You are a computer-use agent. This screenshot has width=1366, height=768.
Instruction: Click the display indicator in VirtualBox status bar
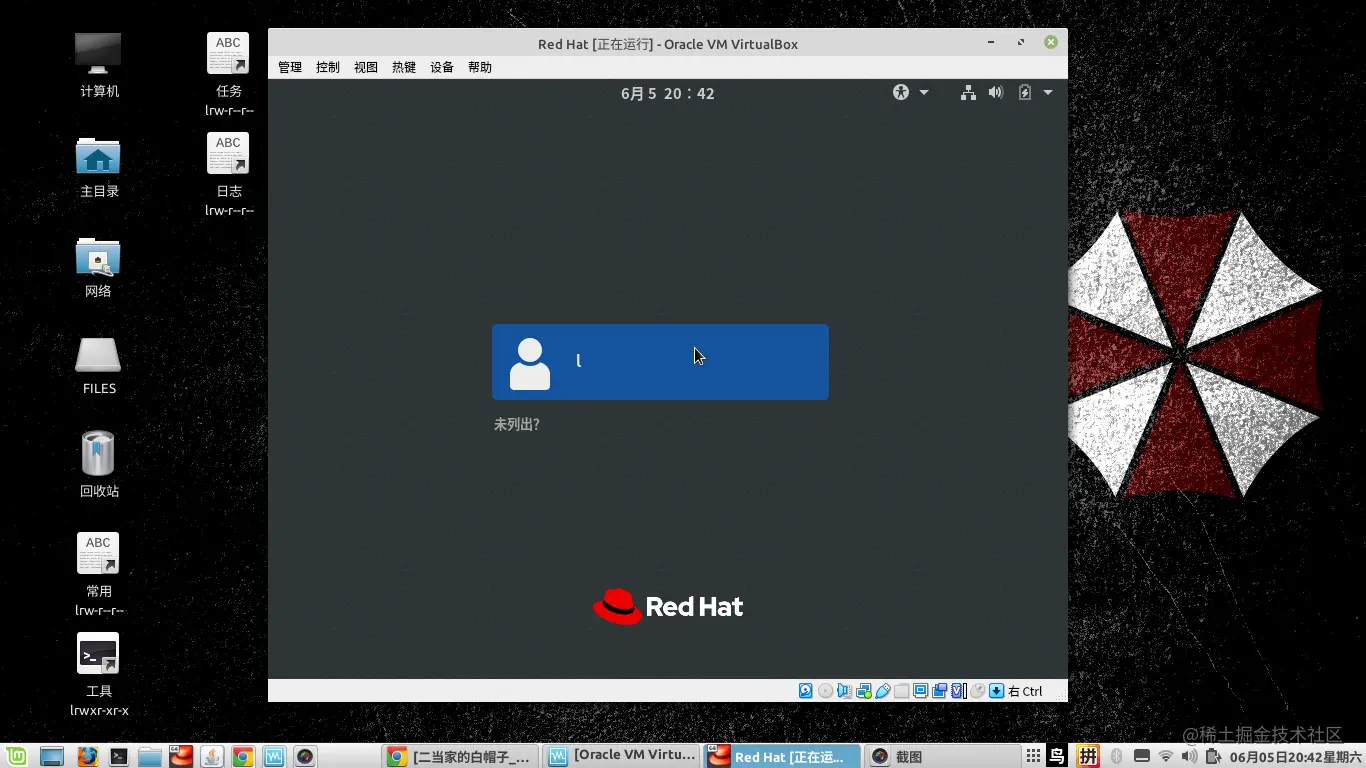tap(920, 691)
